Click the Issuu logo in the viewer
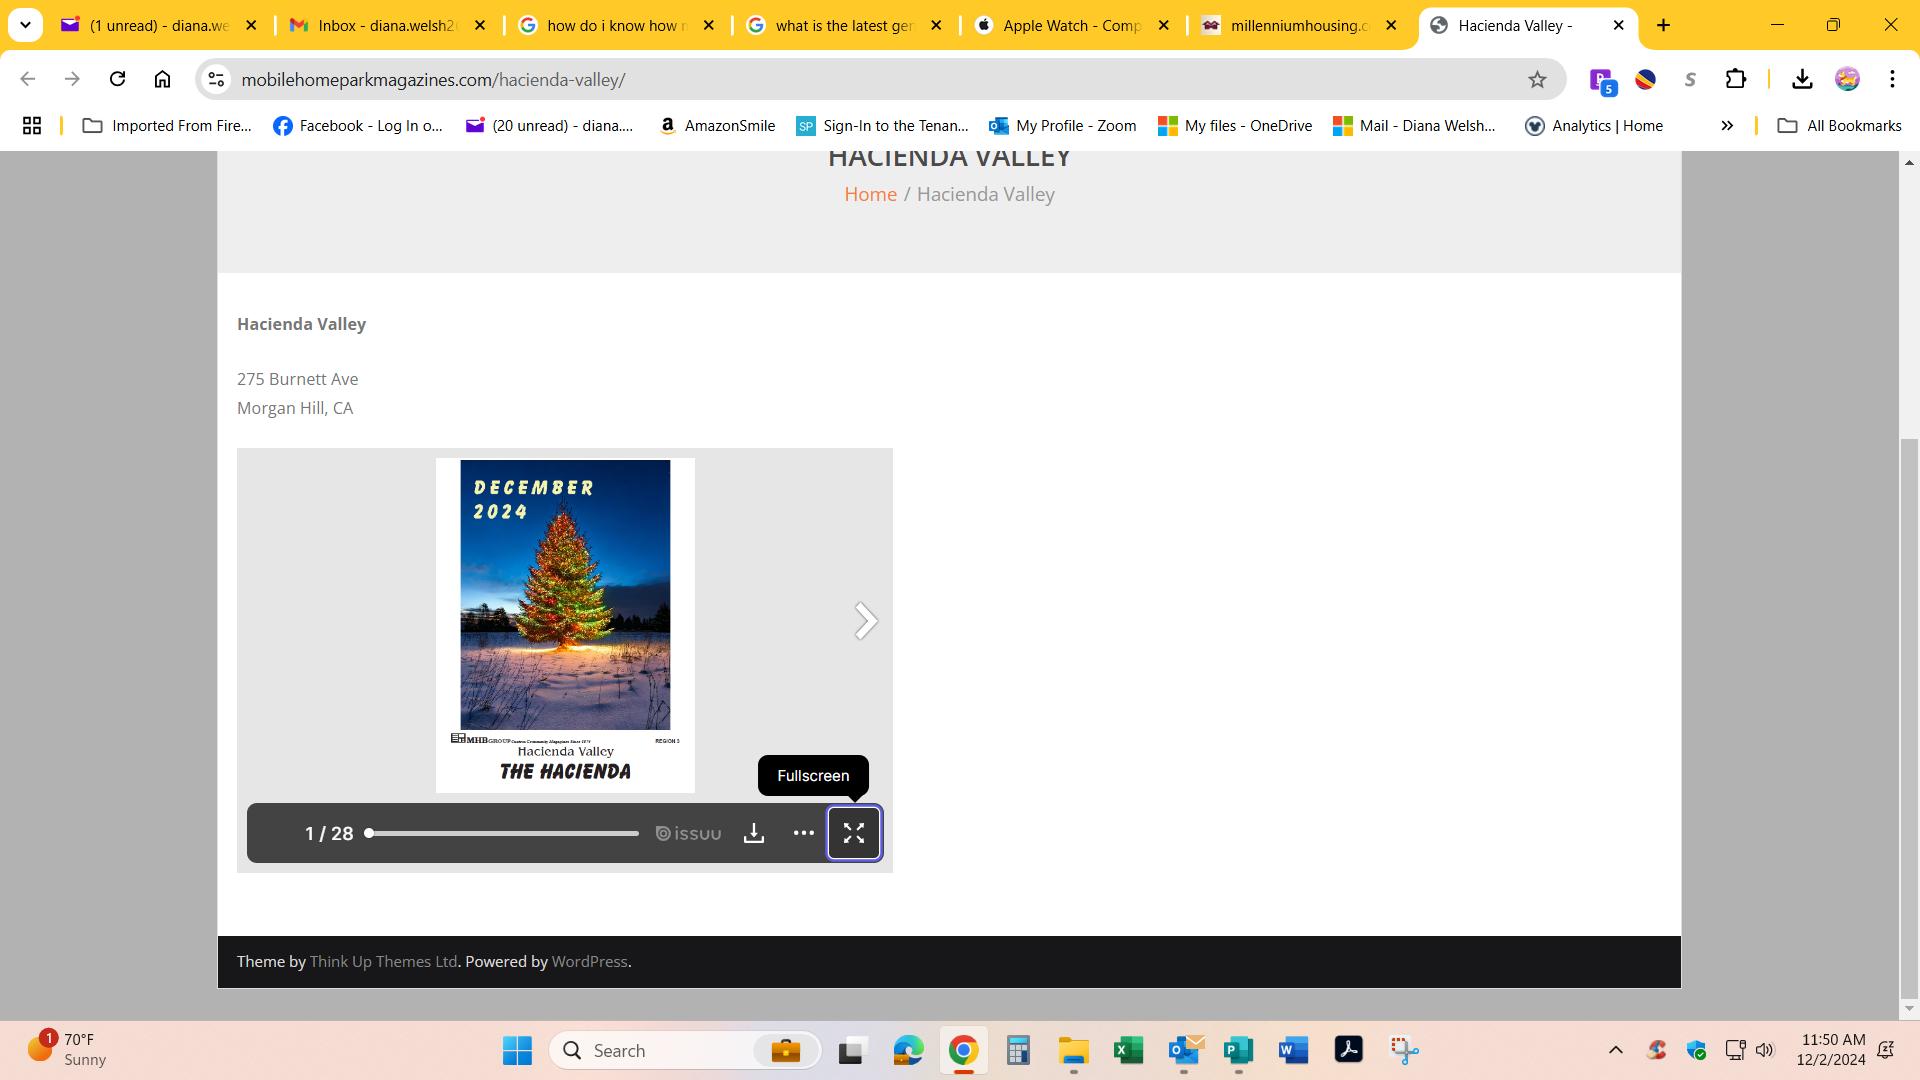Image resolution: width=1920 pixels, height=1080 pixels. [x=688, y=833]
